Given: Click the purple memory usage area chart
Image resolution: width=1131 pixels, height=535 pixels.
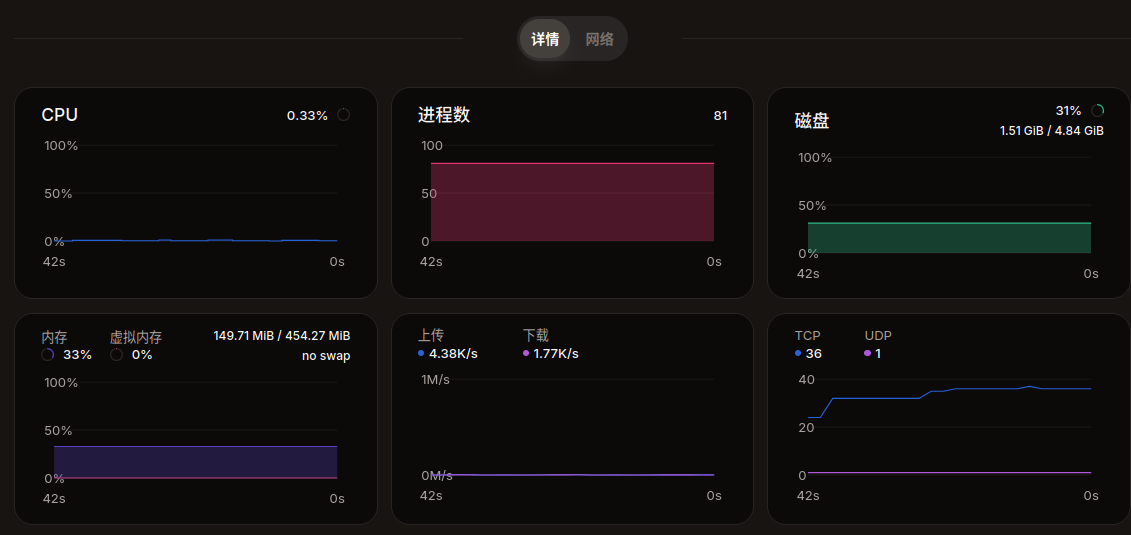Looking at the screenshot, I should pyautogui.click(x=195, y=462).
